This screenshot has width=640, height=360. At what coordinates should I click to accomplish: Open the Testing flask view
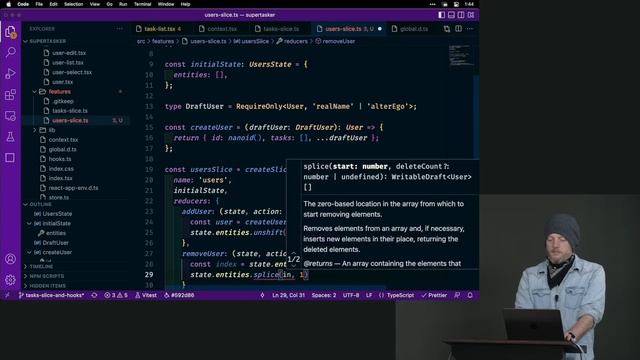coord(10,137)
